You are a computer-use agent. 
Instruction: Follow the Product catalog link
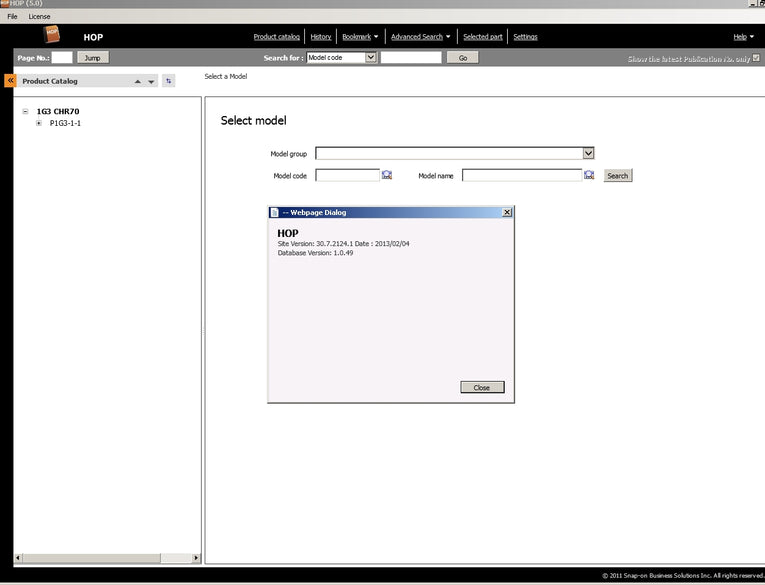(x=278, y=37)
